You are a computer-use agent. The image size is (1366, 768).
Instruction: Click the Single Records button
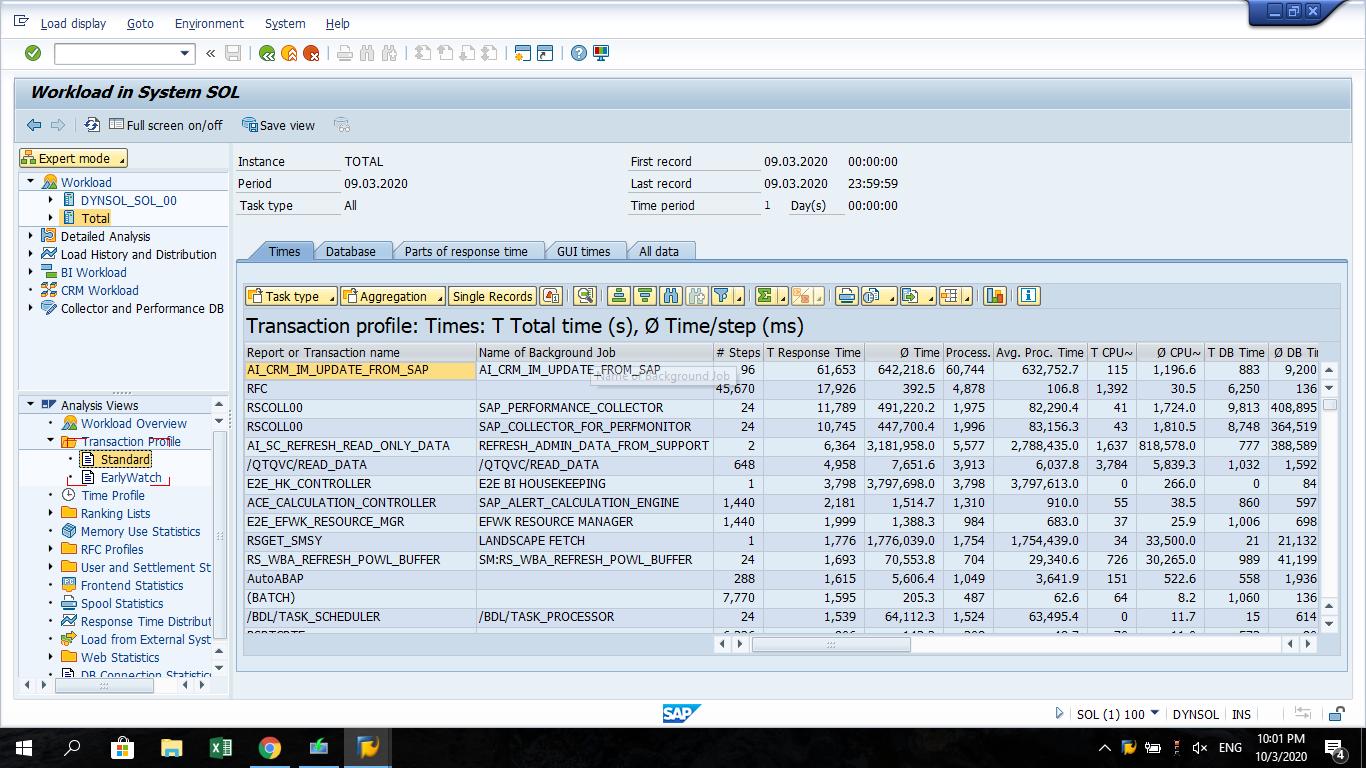tap(492, 295)
